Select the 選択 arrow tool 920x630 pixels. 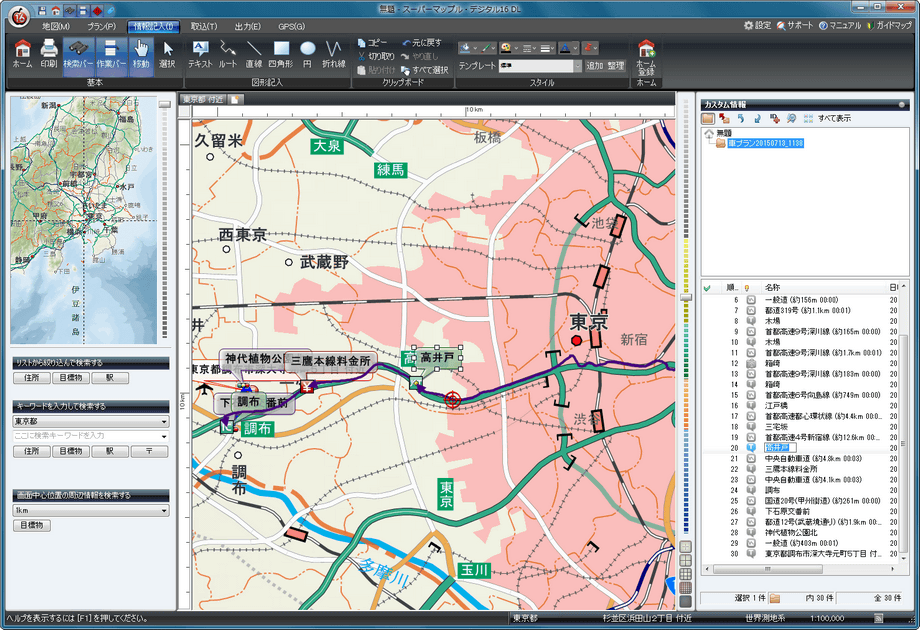(x=168, y=54)
